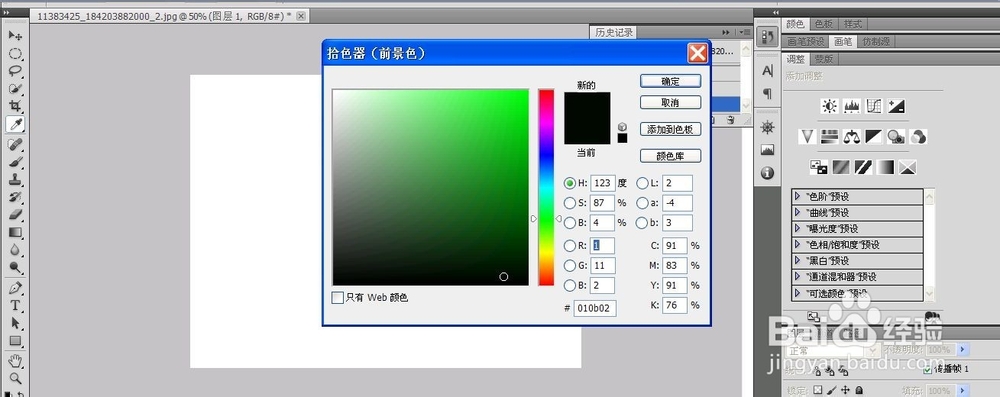Screen dimensions: 1000x397
Task: Select the Eyedropper tool
Action: (x=15, y=124)
